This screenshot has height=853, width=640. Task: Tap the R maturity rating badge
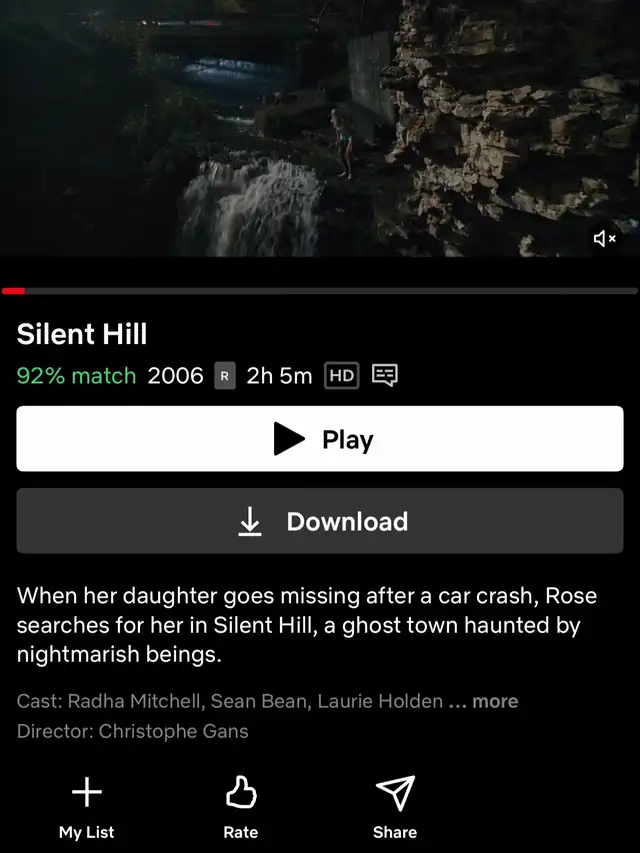tap(225, 375)
